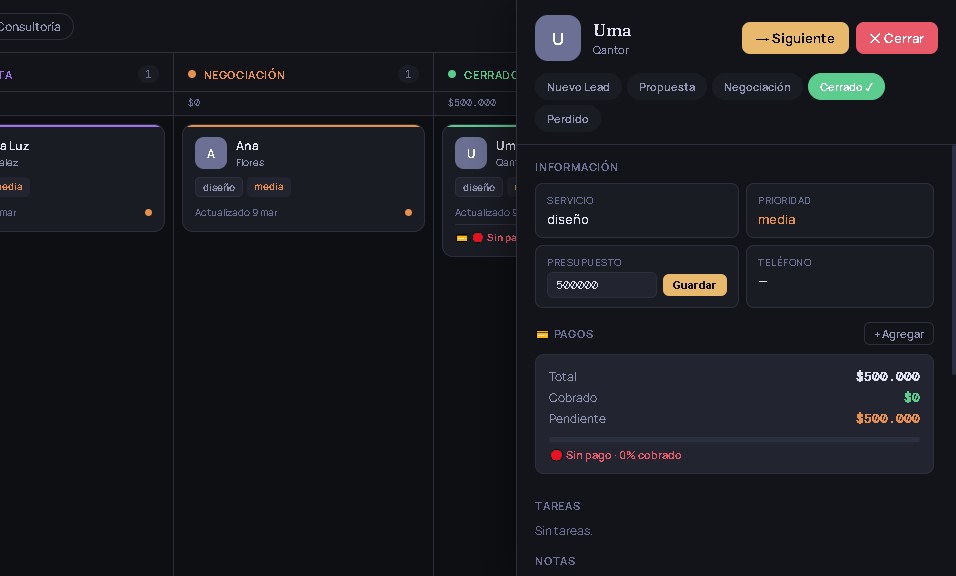Click Ana's avatar on the Negociación card
This screenshot has height=576, width=956.
[210, 153]
